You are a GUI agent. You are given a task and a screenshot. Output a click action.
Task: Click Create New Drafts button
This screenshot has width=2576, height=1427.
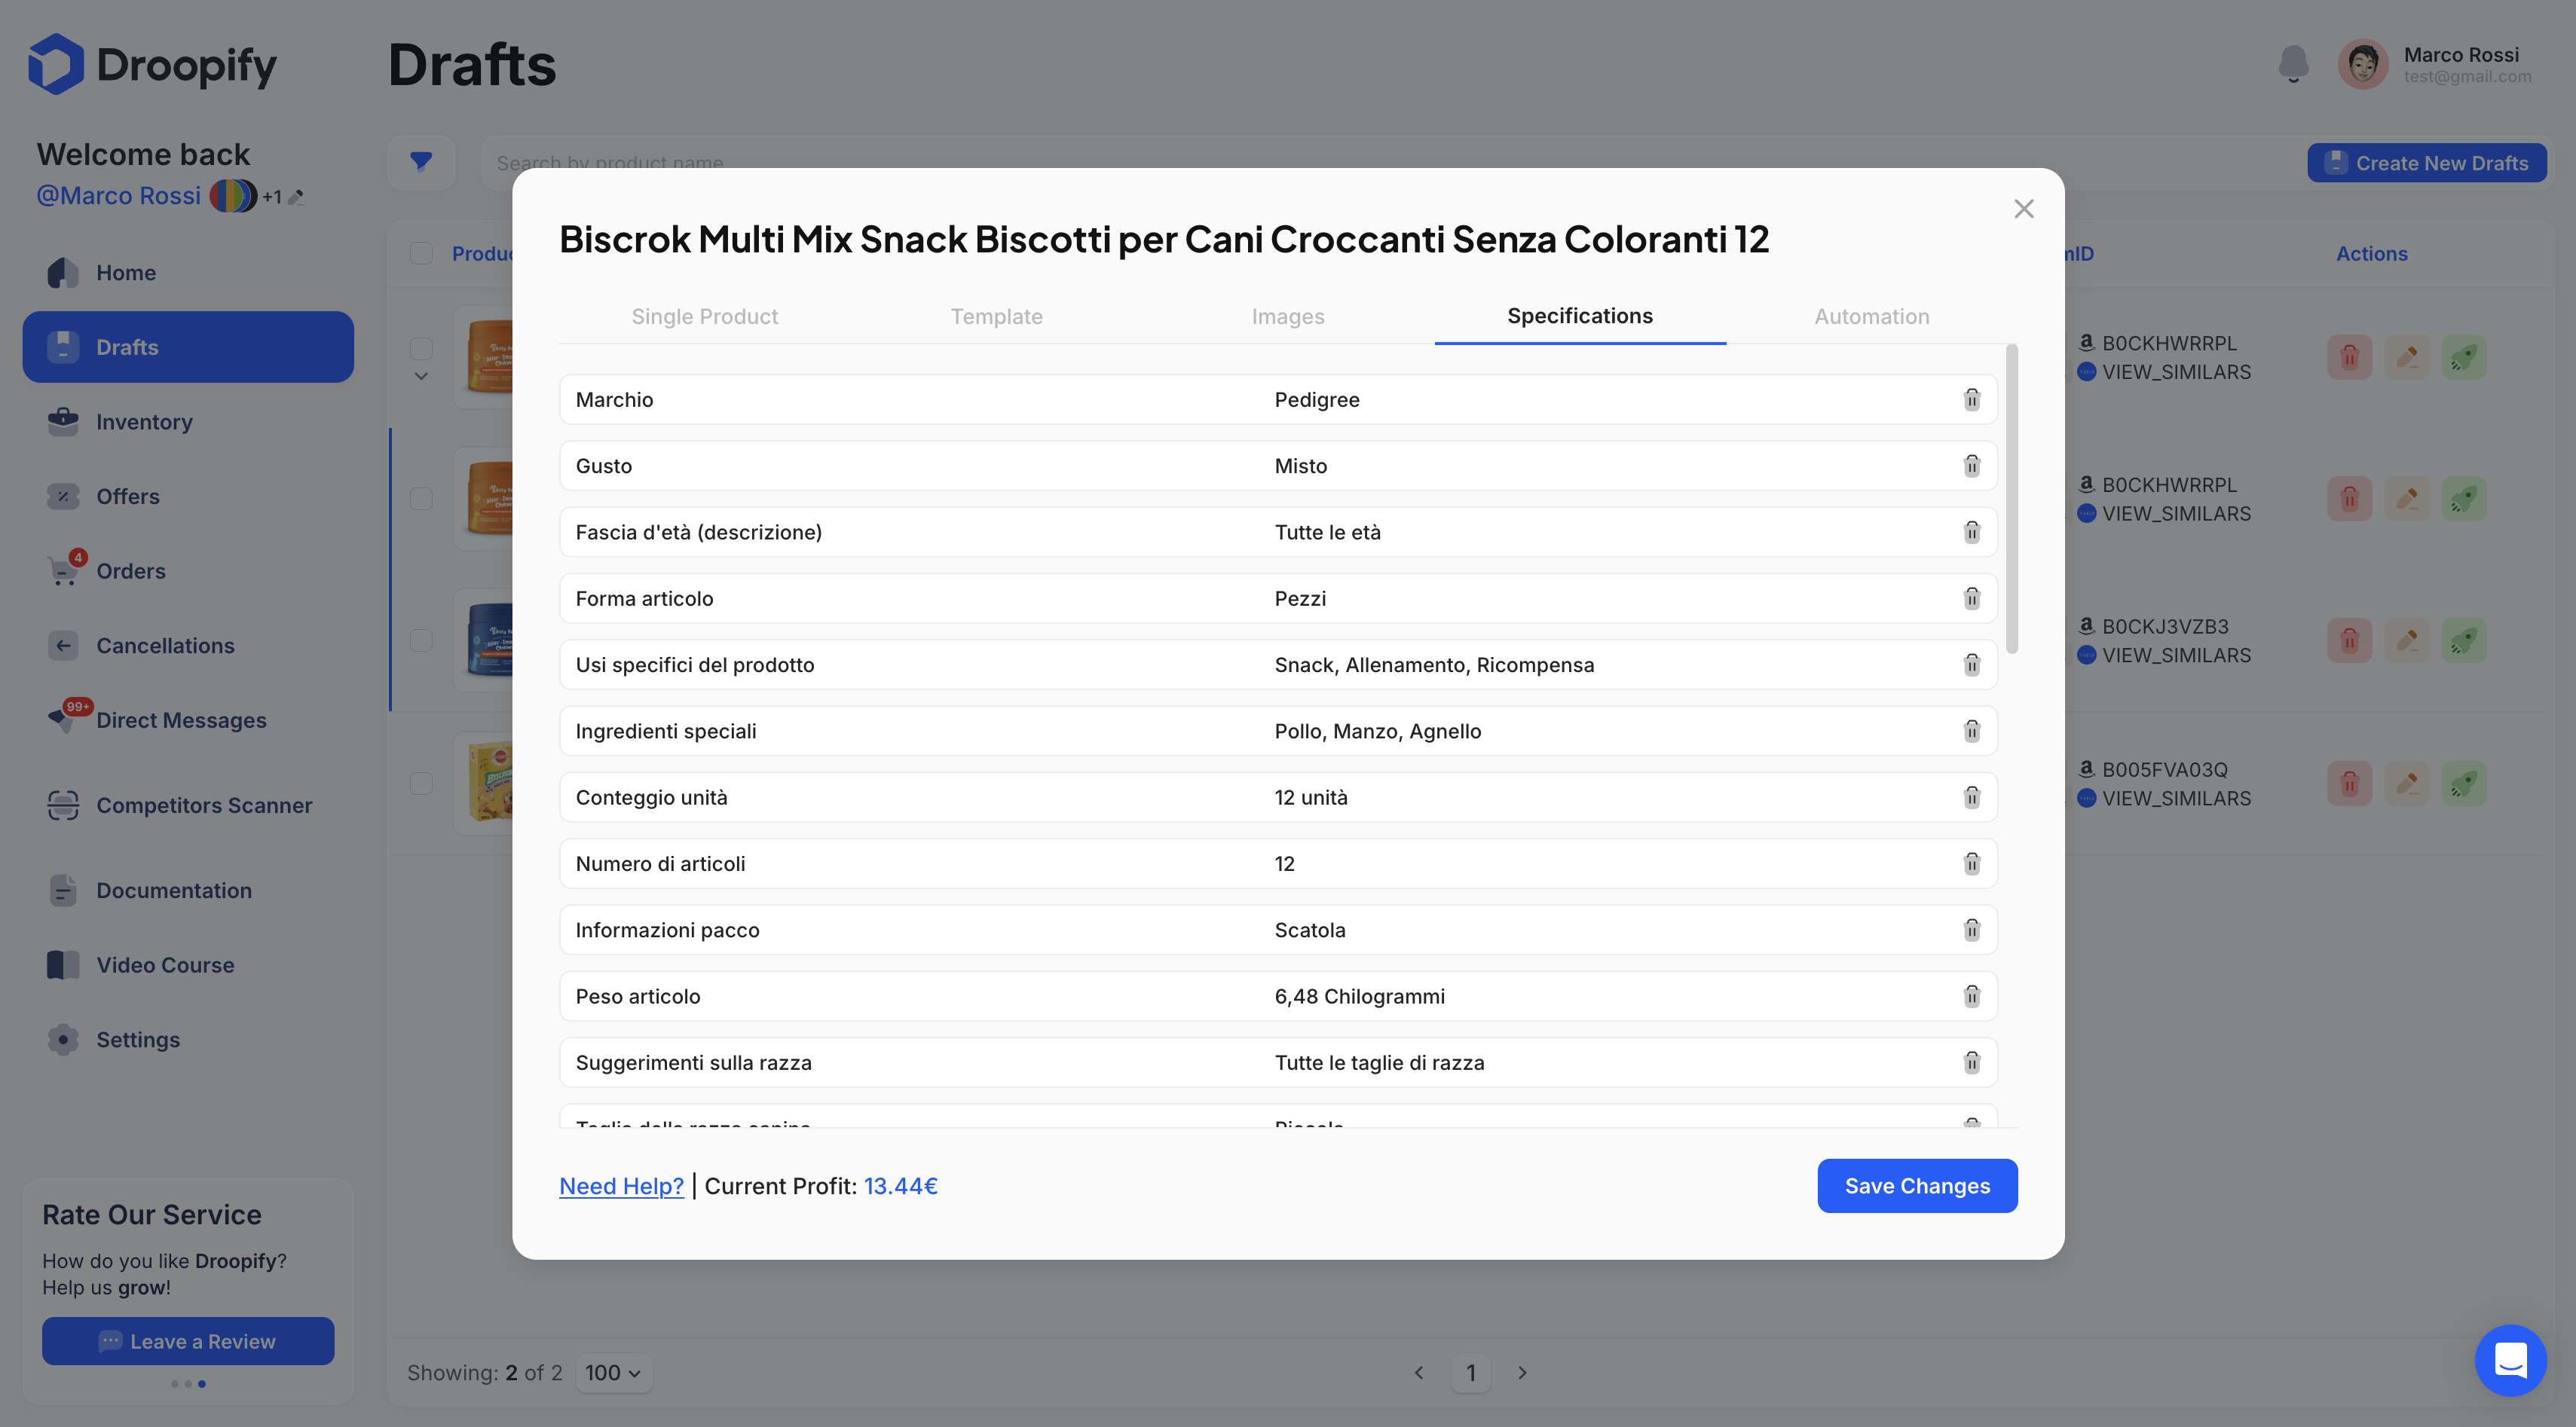pyautogui.click(x=2427, y=163)
